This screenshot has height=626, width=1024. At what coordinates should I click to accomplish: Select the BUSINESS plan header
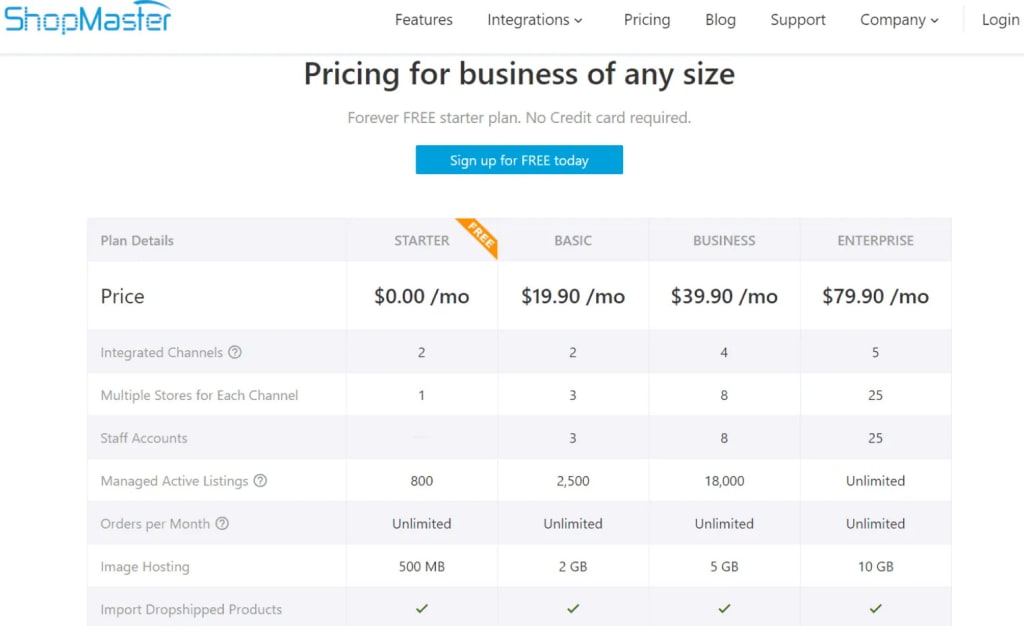tap(724, 240)
